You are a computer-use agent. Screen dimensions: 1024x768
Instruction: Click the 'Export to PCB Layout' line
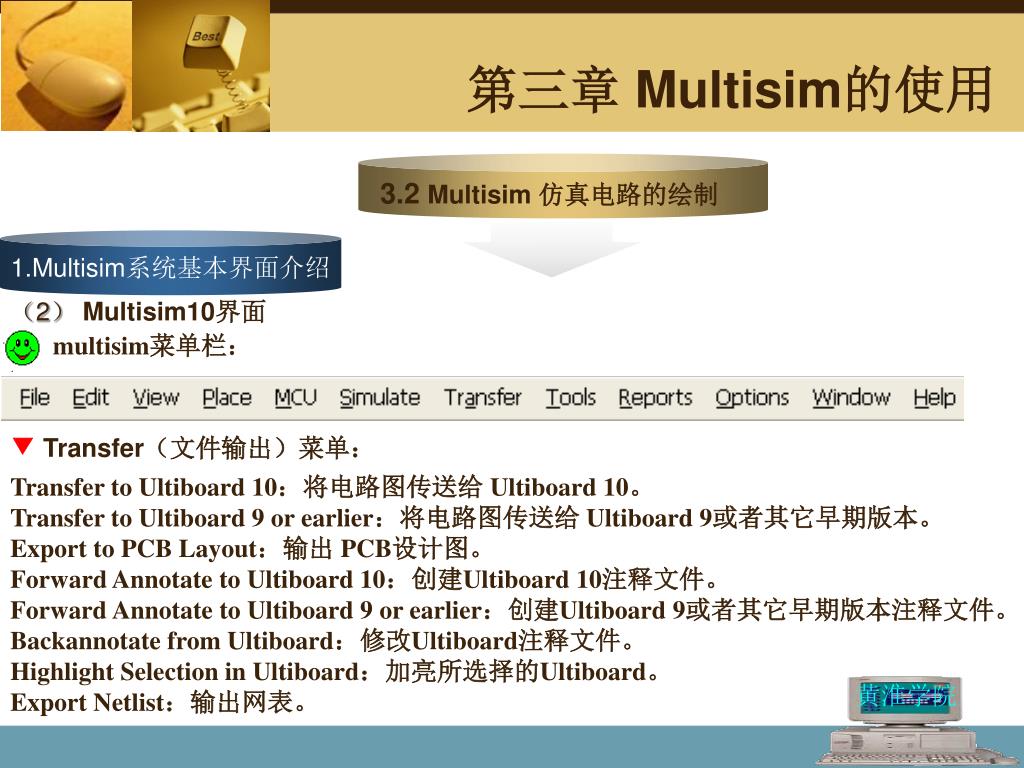pyautogui.click(x=246, y=549)
